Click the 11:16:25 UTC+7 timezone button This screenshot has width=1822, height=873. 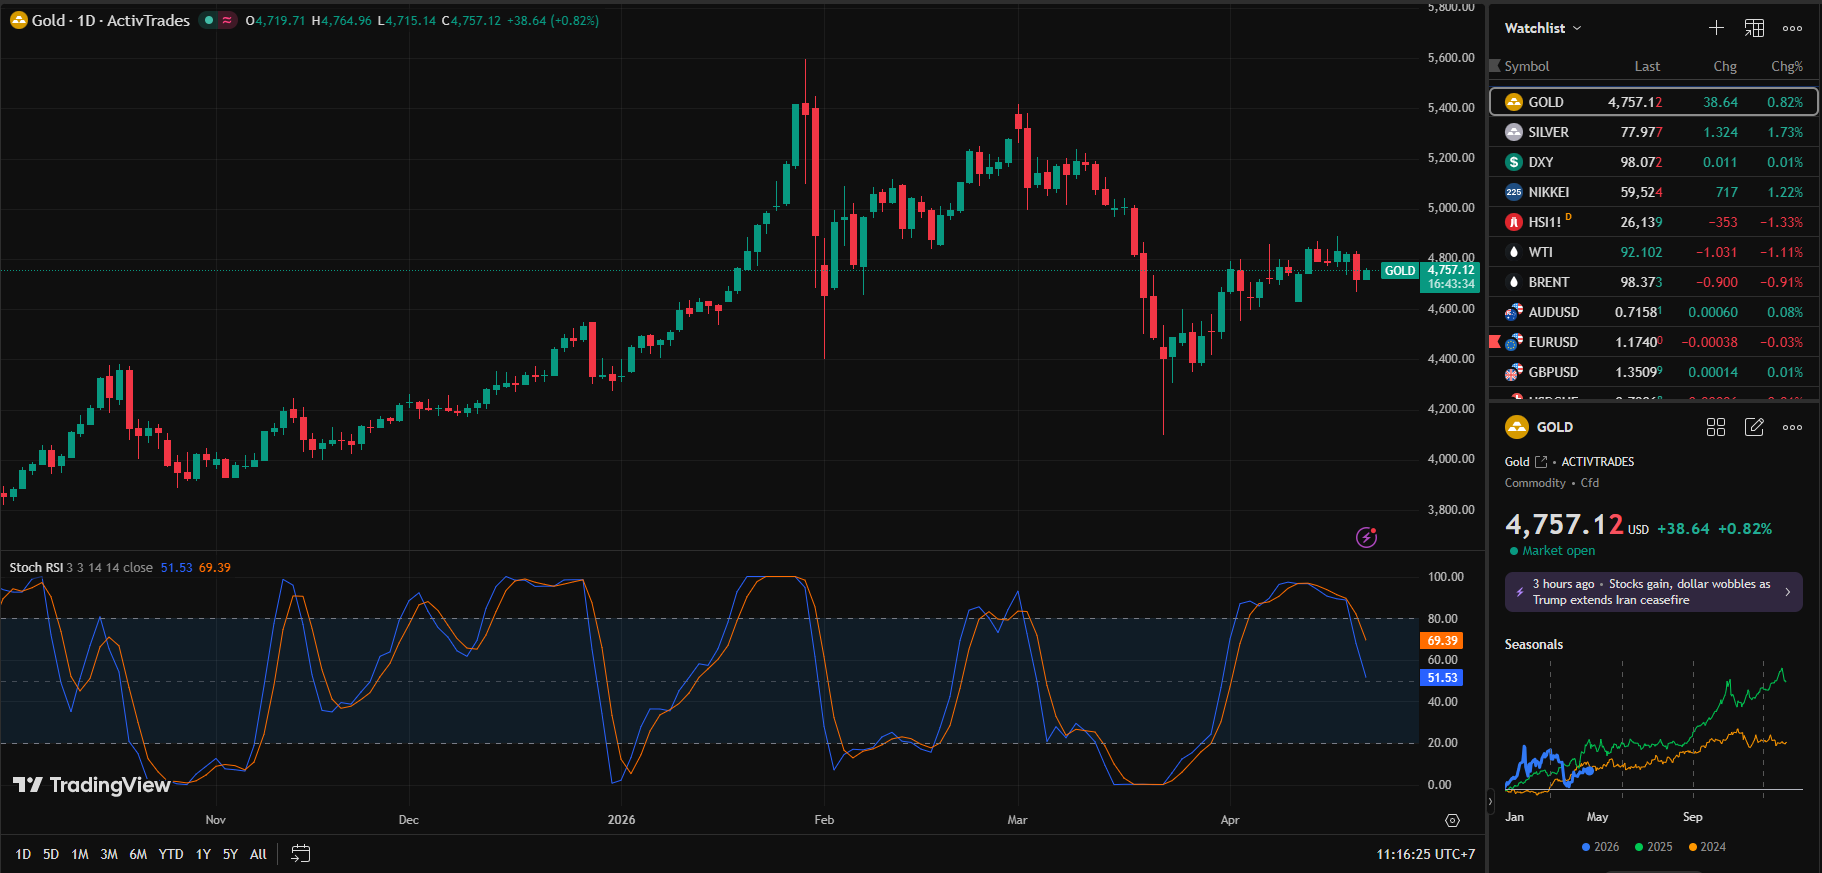tap(1425, 854)
